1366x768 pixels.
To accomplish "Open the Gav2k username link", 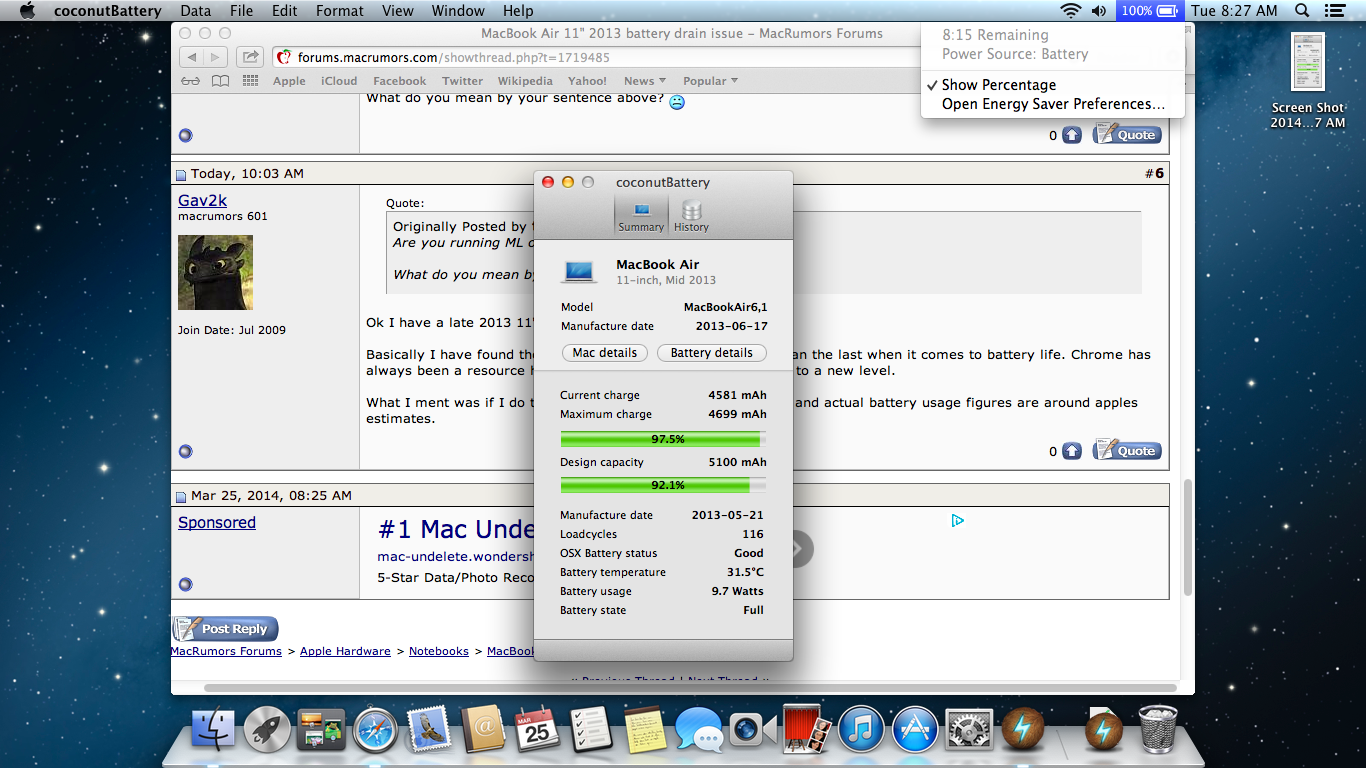I will pos(202,200).
